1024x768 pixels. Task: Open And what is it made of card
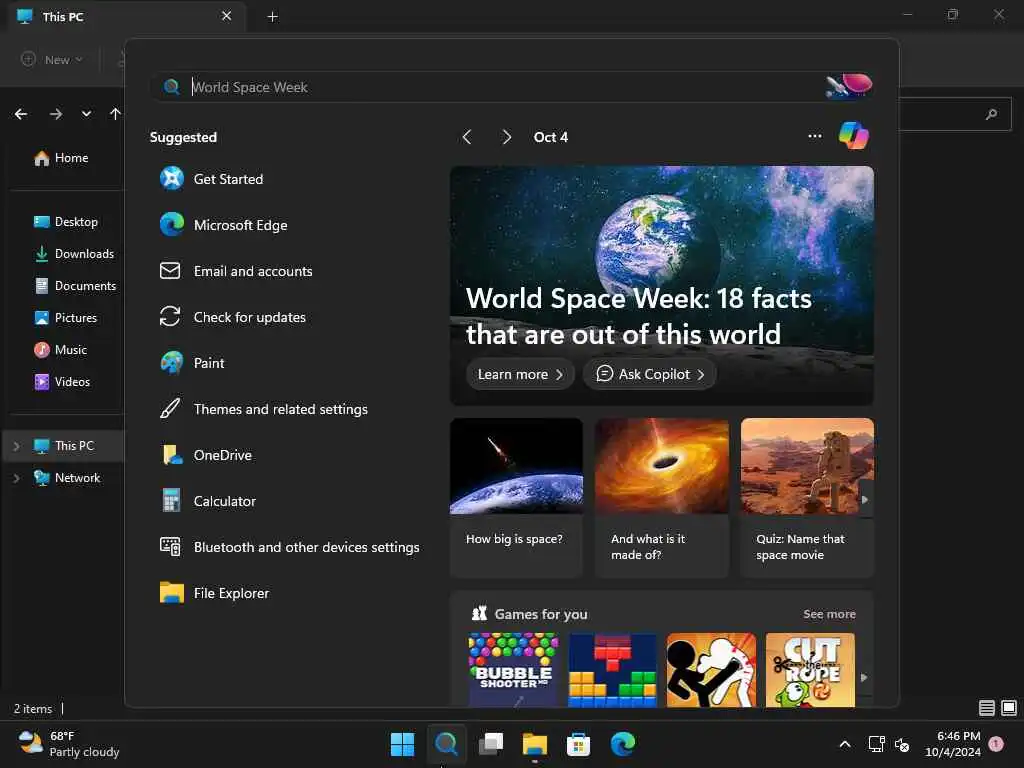[x=662, y=498]
